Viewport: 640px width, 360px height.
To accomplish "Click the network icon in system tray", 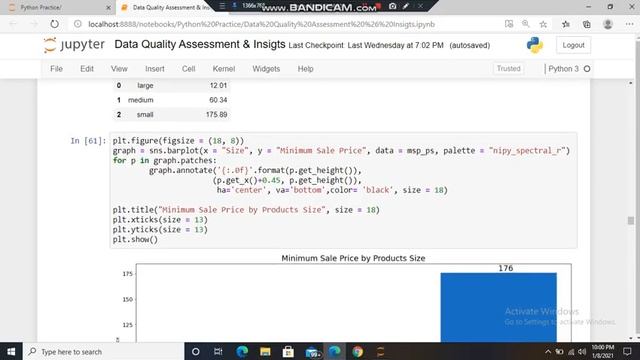I will point(571,352).
